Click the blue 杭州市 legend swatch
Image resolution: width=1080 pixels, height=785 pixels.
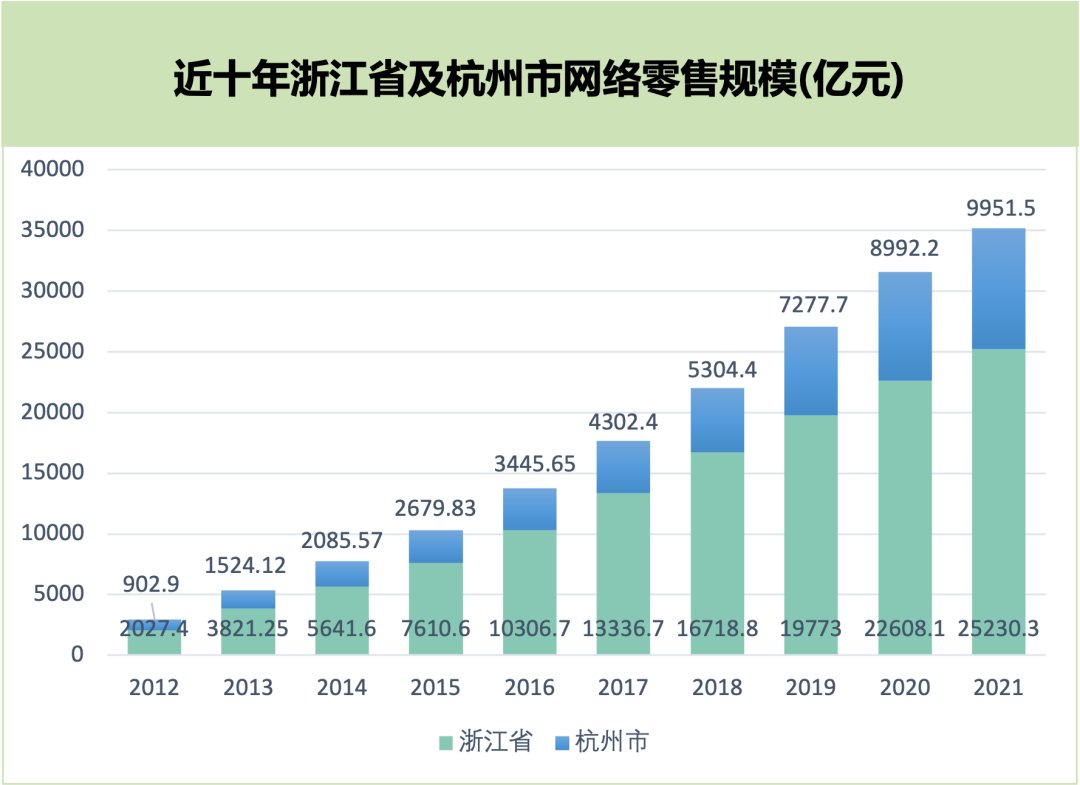click(561, 743)
